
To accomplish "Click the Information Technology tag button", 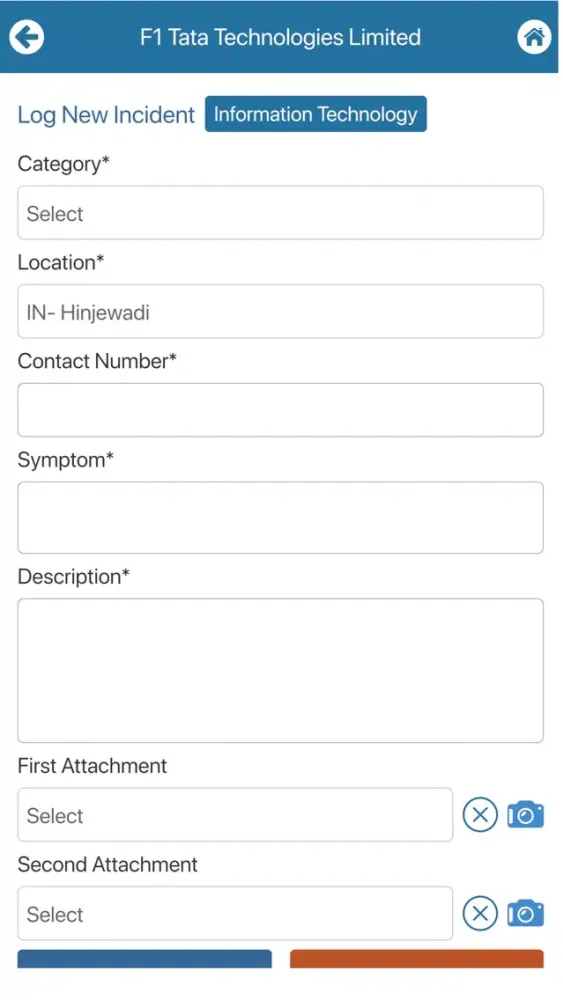I will click(316, 114).
